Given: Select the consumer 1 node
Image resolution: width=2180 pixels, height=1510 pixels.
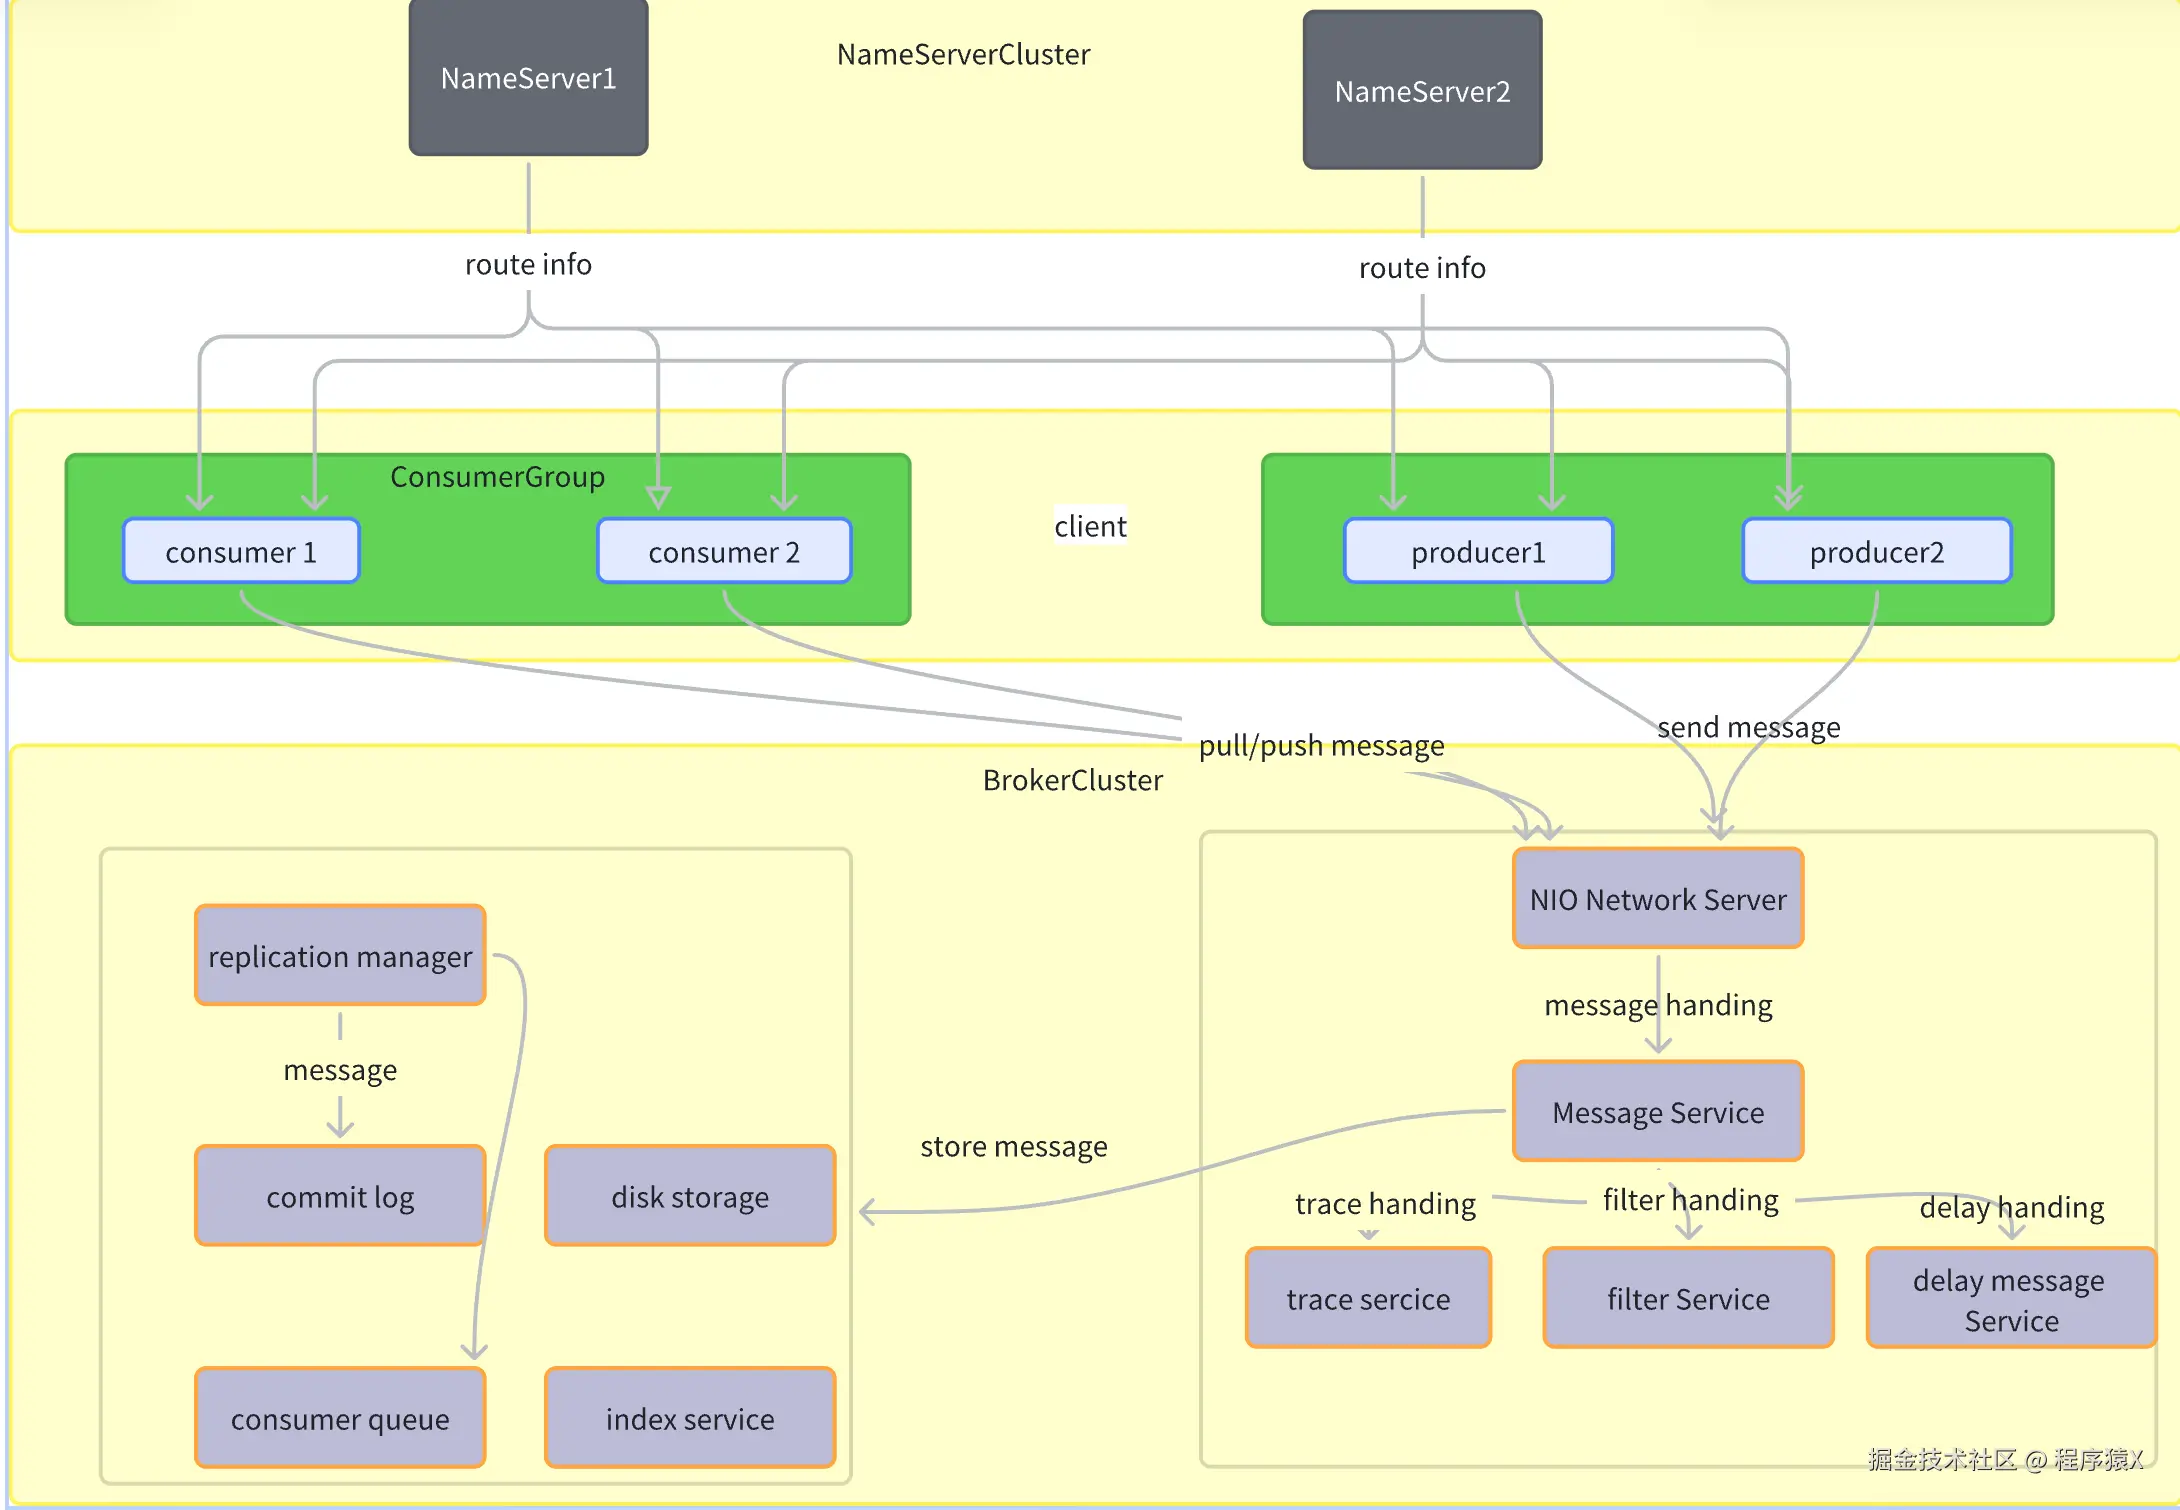Looking at the screenshot, I should coord(241,551).
